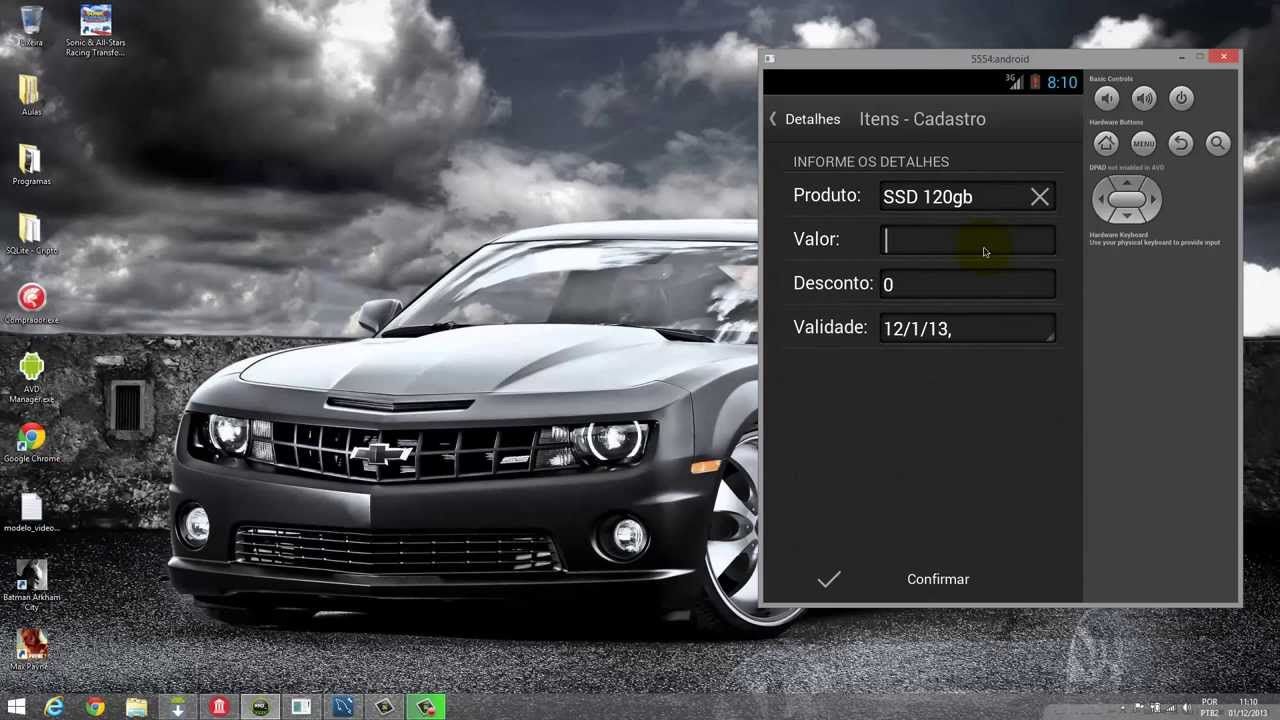The image size is (1280, 720).
Task: Click the empty Valor input field
Action: (967, 240)
